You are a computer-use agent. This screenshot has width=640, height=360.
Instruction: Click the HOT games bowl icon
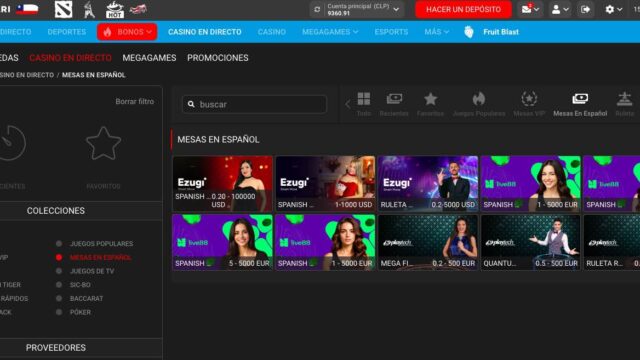coord(114,9)
